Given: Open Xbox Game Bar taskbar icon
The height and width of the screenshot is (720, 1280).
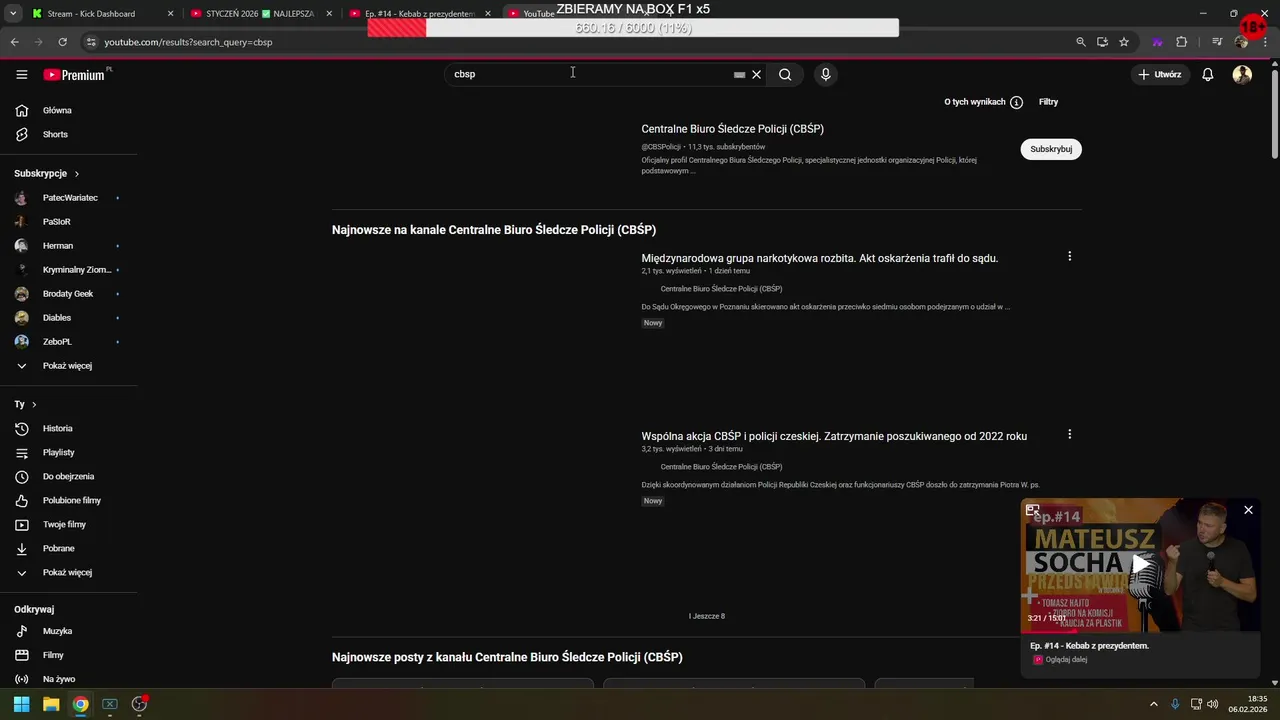Looking at the screenshot, I should tap(110, 704).
